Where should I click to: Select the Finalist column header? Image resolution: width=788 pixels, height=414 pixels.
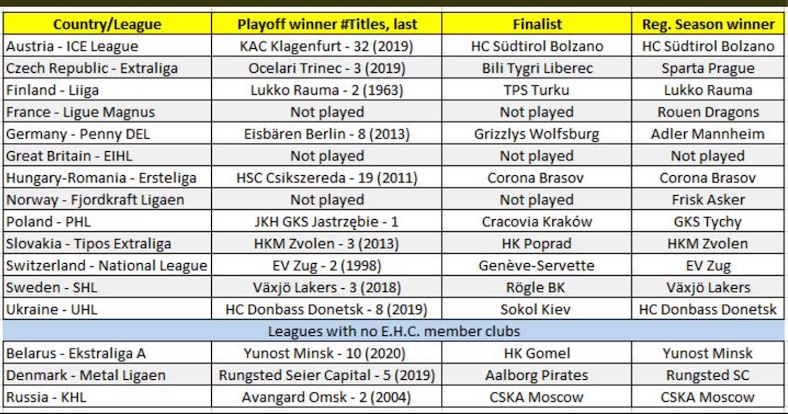coord(537,24)
